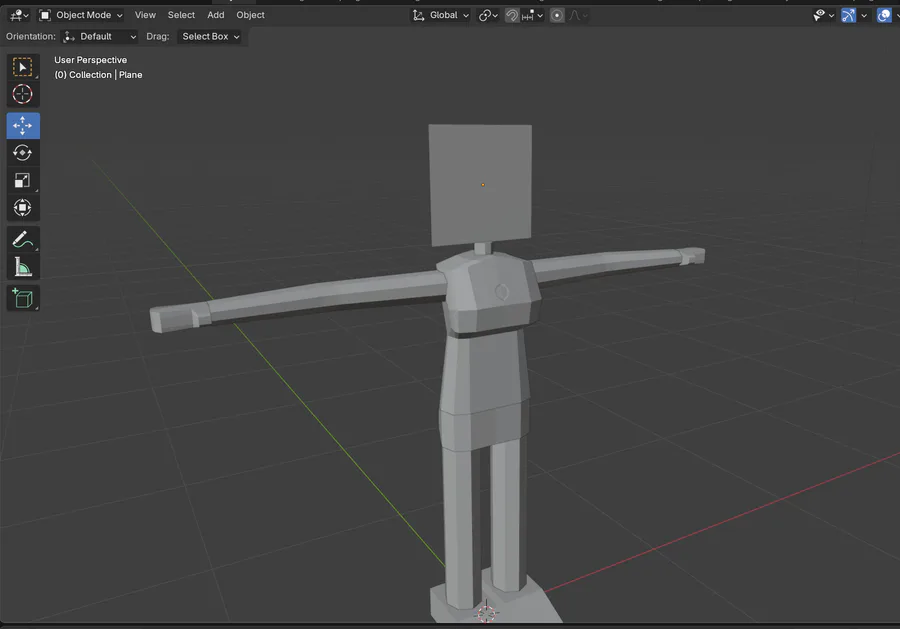Open the Object menu

point(250,15)
